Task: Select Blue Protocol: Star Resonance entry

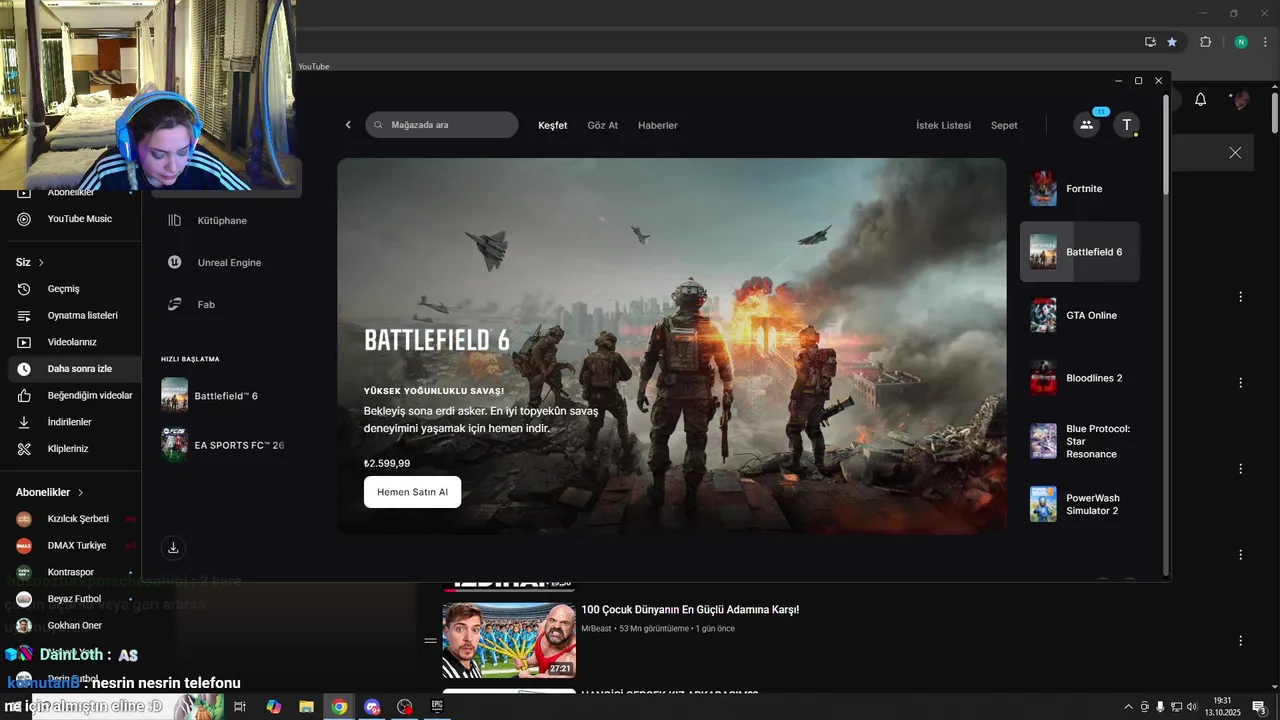Action: click(1080, 441)
